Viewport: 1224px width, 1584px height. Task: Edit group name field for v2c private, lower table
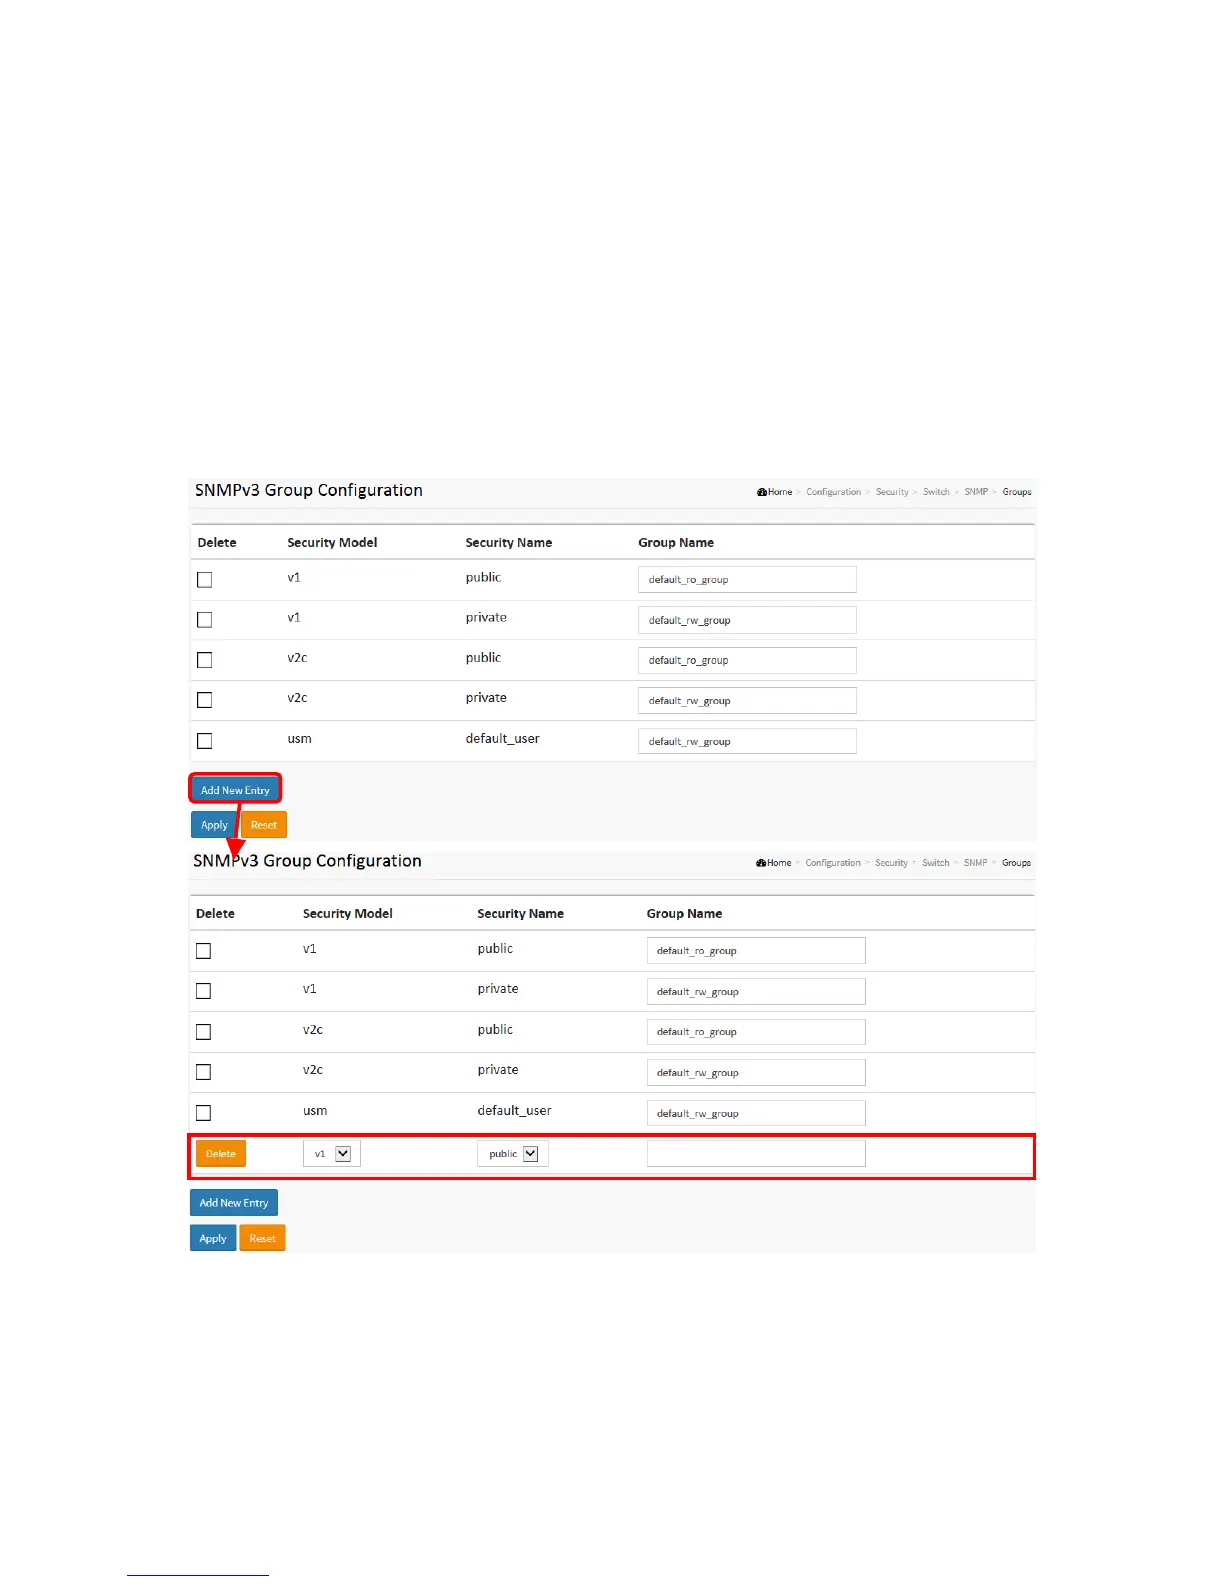coord(756,1072)
